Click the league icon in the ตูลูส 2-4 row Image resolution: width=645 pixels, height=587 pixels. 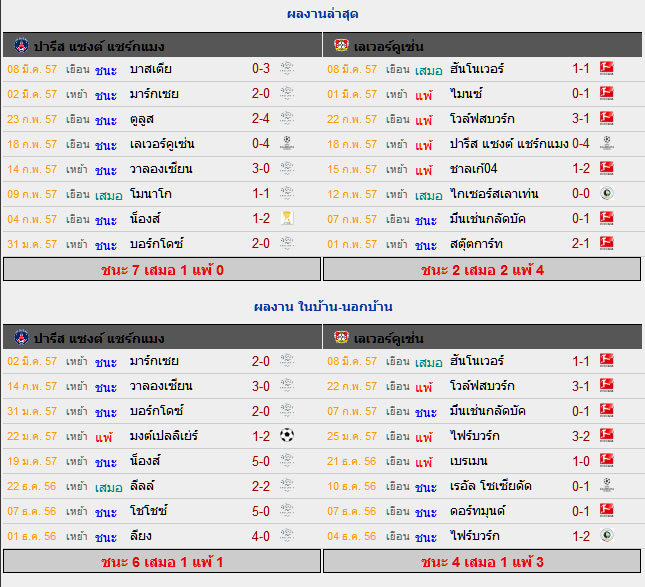287,118
